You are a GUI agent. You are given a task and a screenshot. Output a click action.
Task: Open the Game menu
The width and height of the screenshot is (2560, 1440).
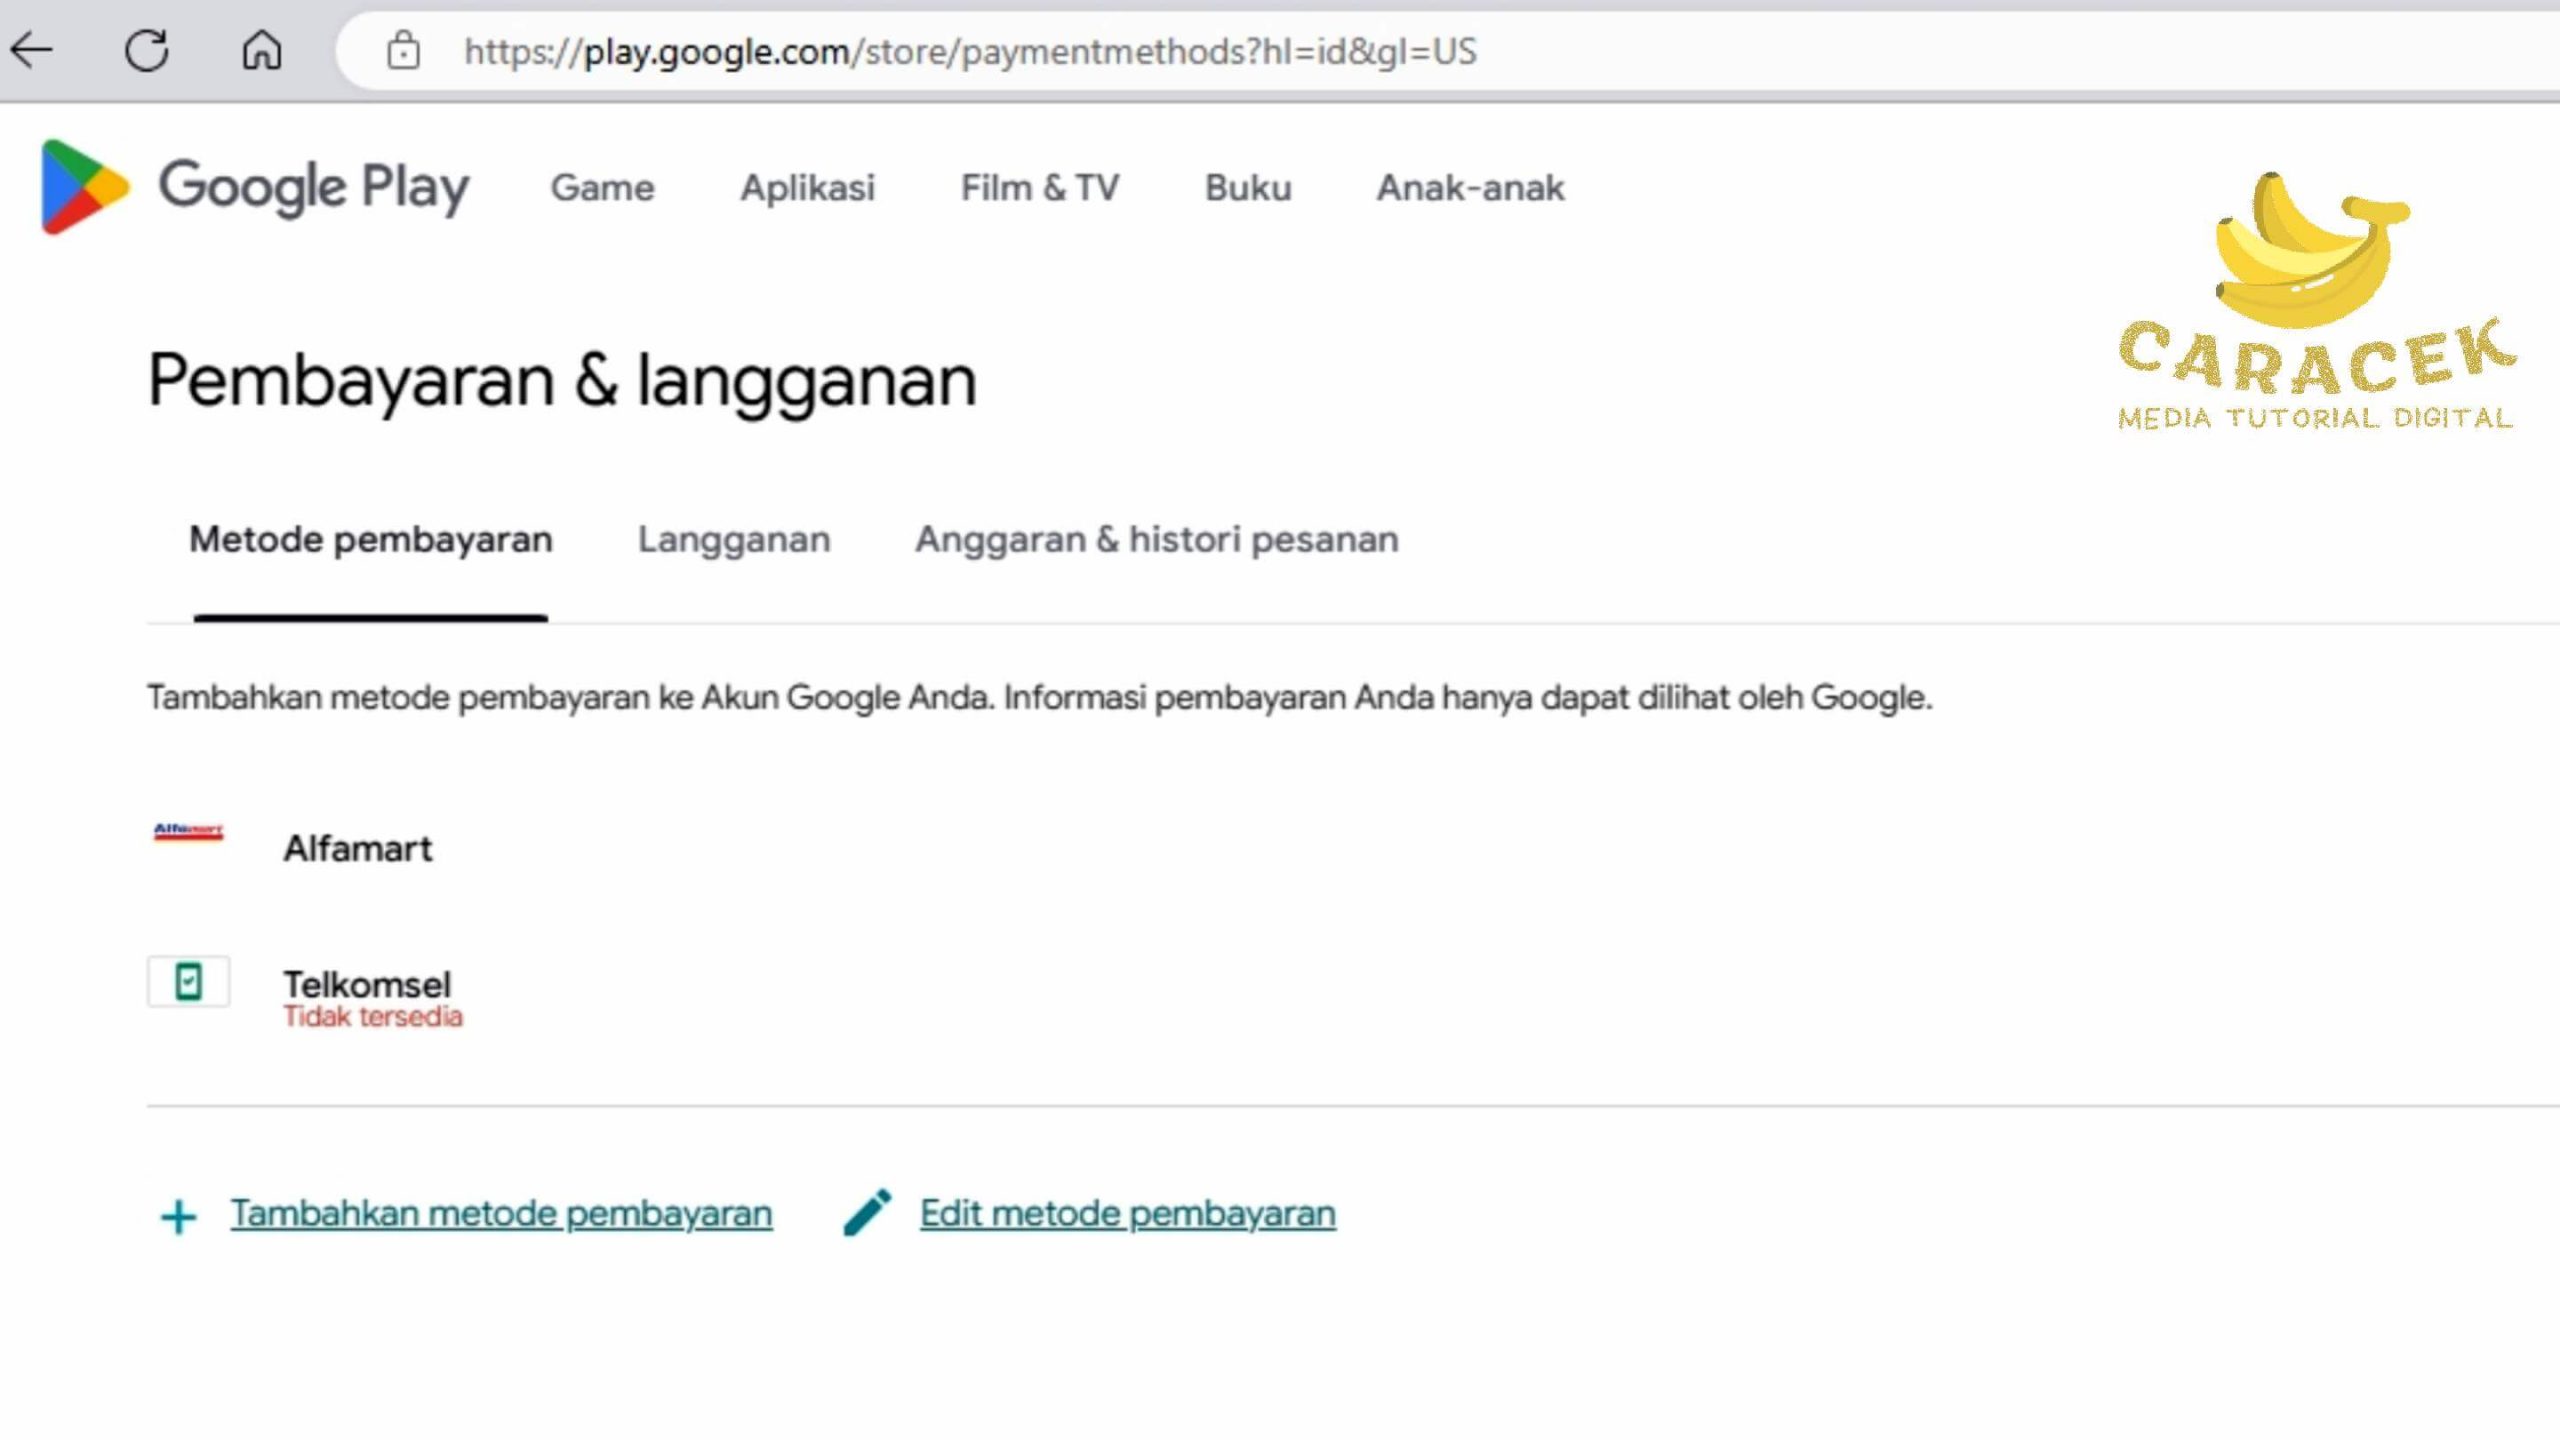point(602,188)
